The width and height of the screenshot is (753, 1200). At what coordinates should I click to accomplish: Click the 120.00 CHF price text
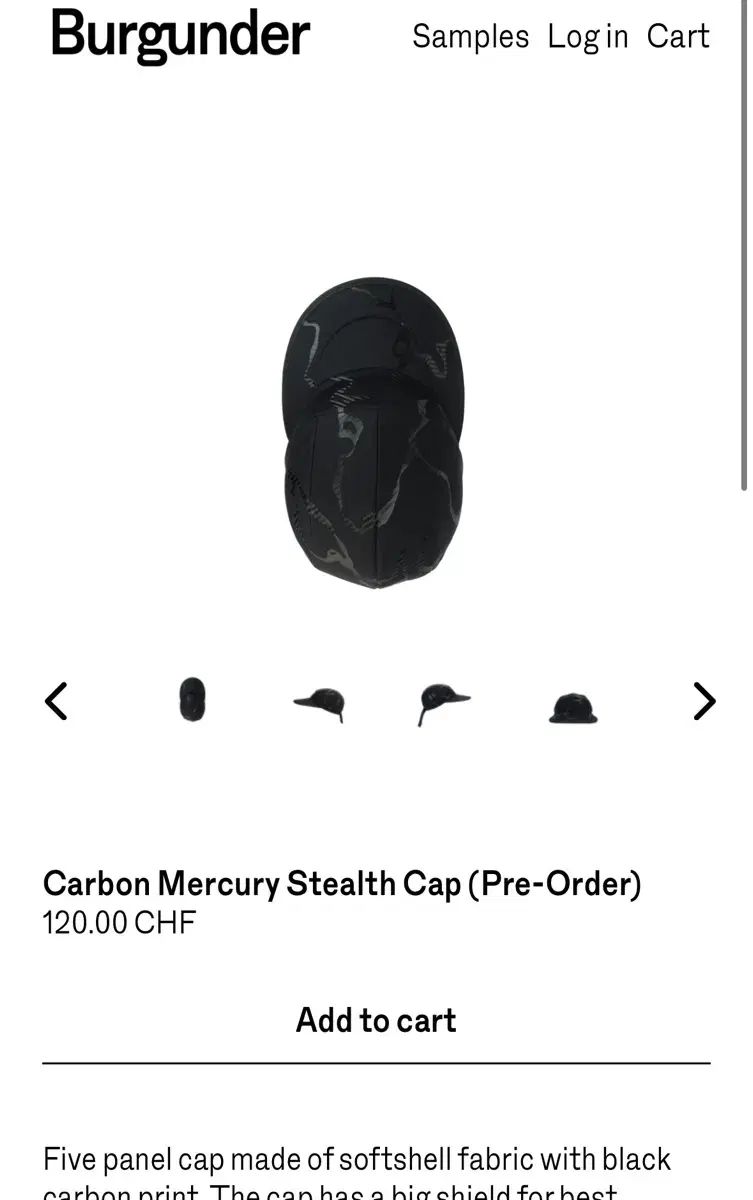[119, 921]
